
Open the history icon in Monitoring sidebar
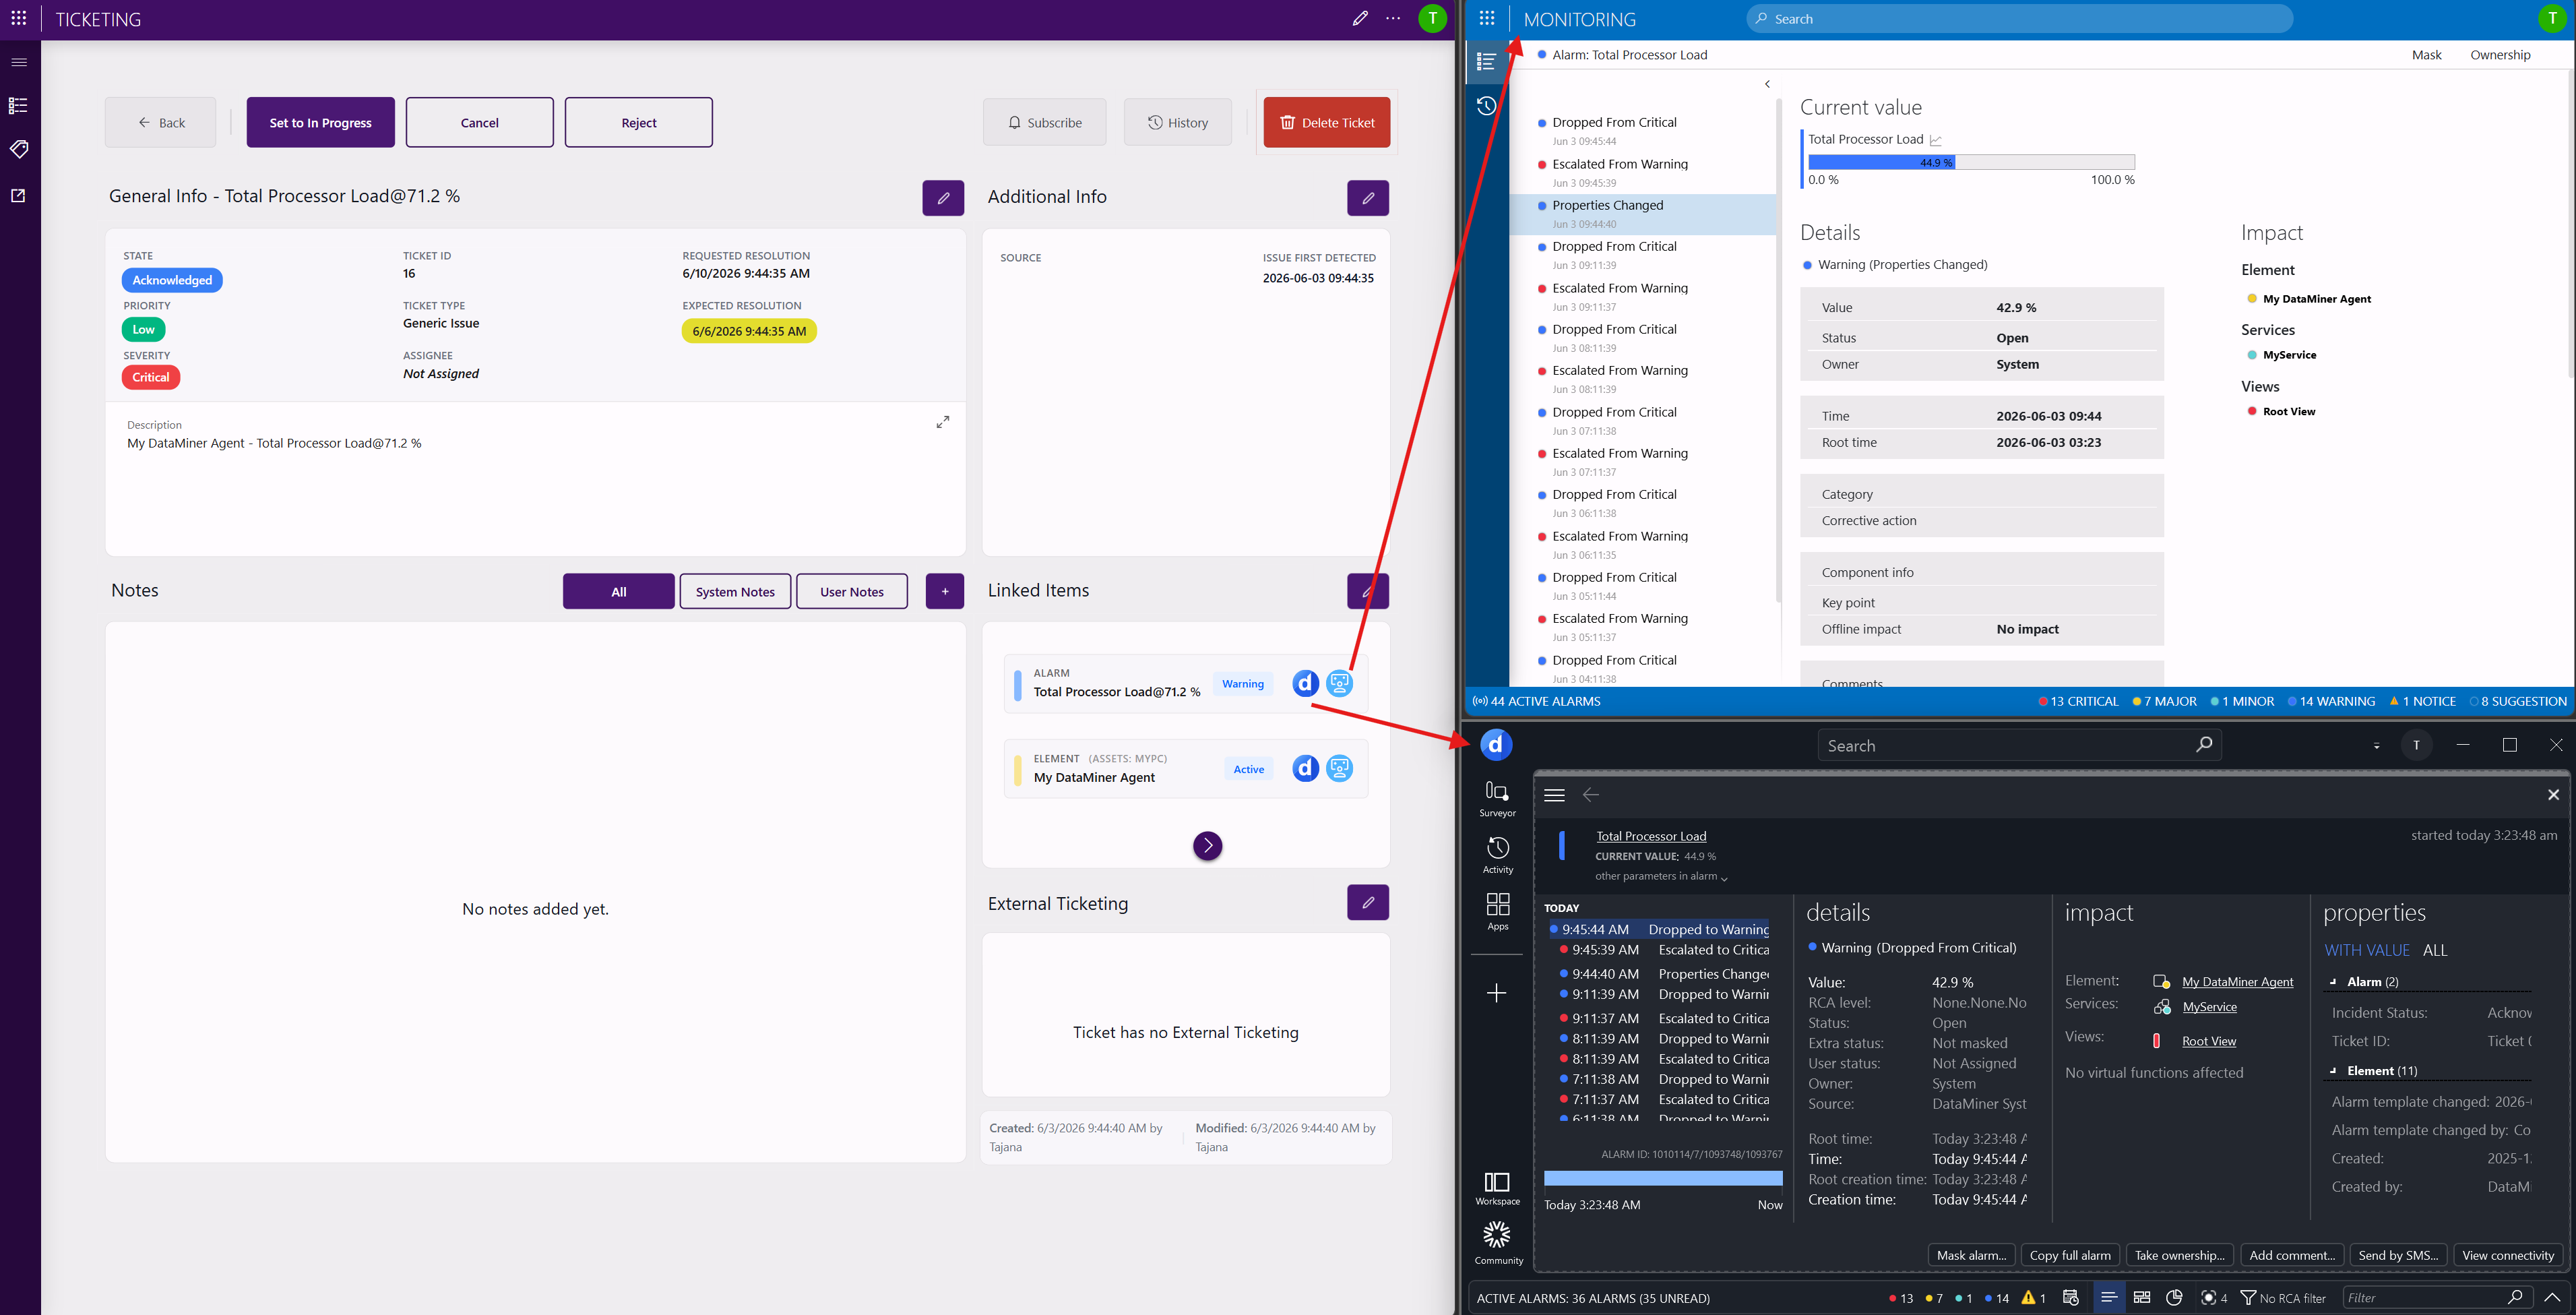(x=1487, y=106)
